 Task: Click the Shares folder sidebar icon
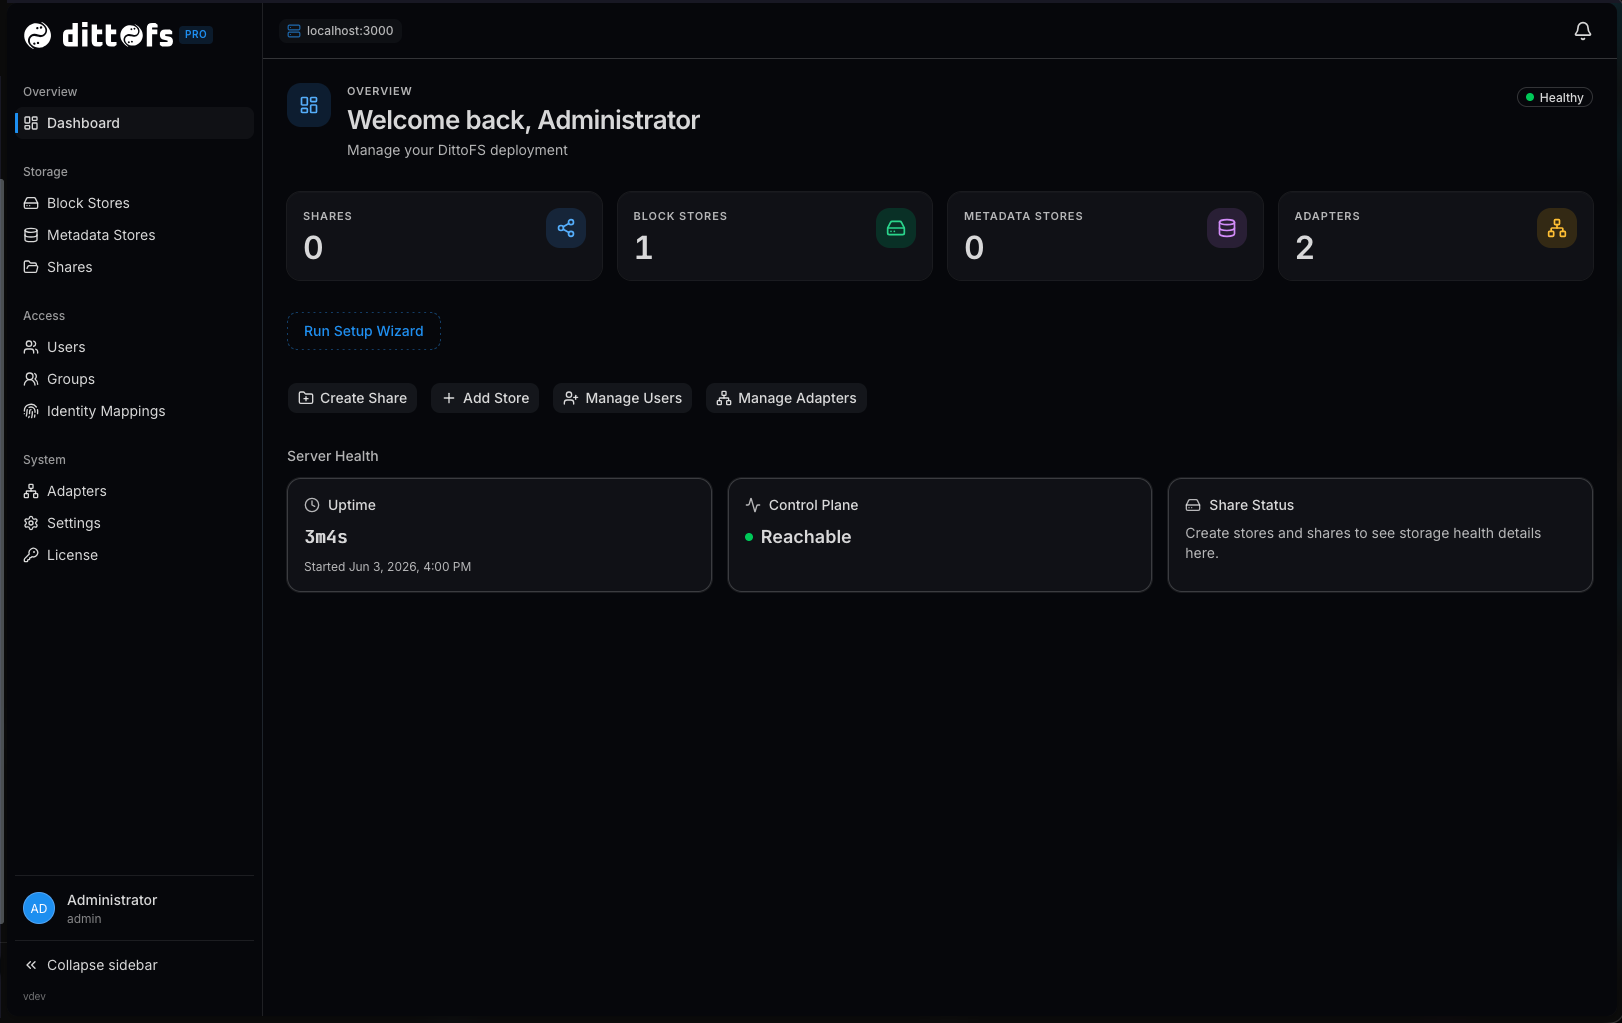[x=31, y=267]
